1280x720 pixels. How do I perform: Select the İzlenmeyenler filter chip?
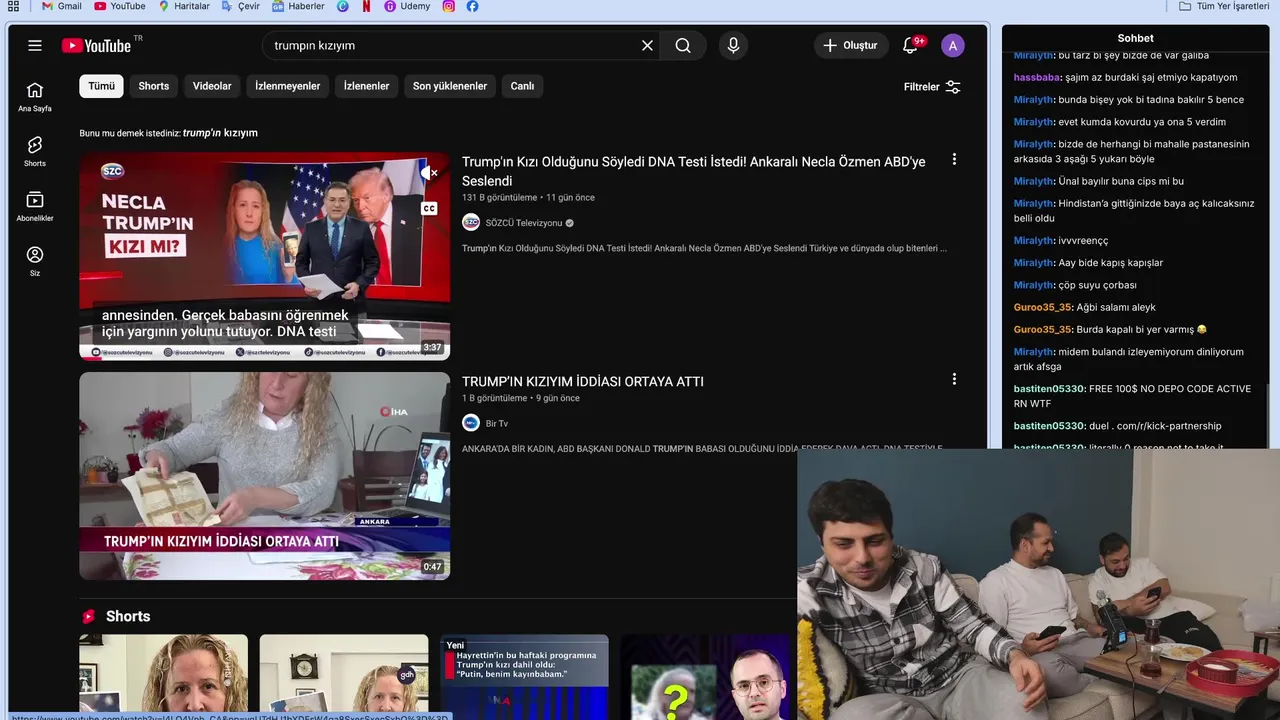pos(288,86)
